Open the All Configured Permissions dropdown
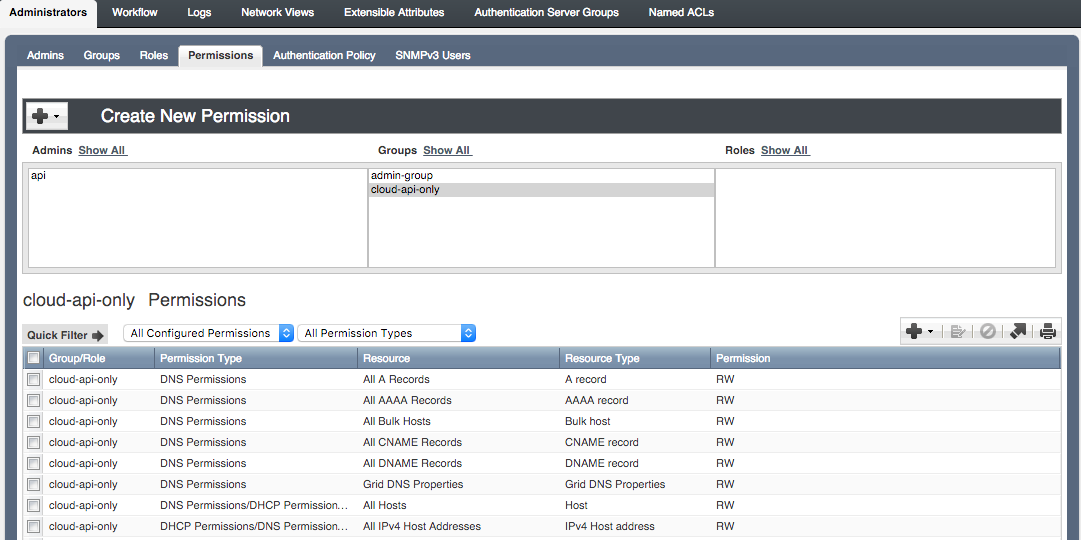Screen dimensions: 1081x540 [209, 333]
